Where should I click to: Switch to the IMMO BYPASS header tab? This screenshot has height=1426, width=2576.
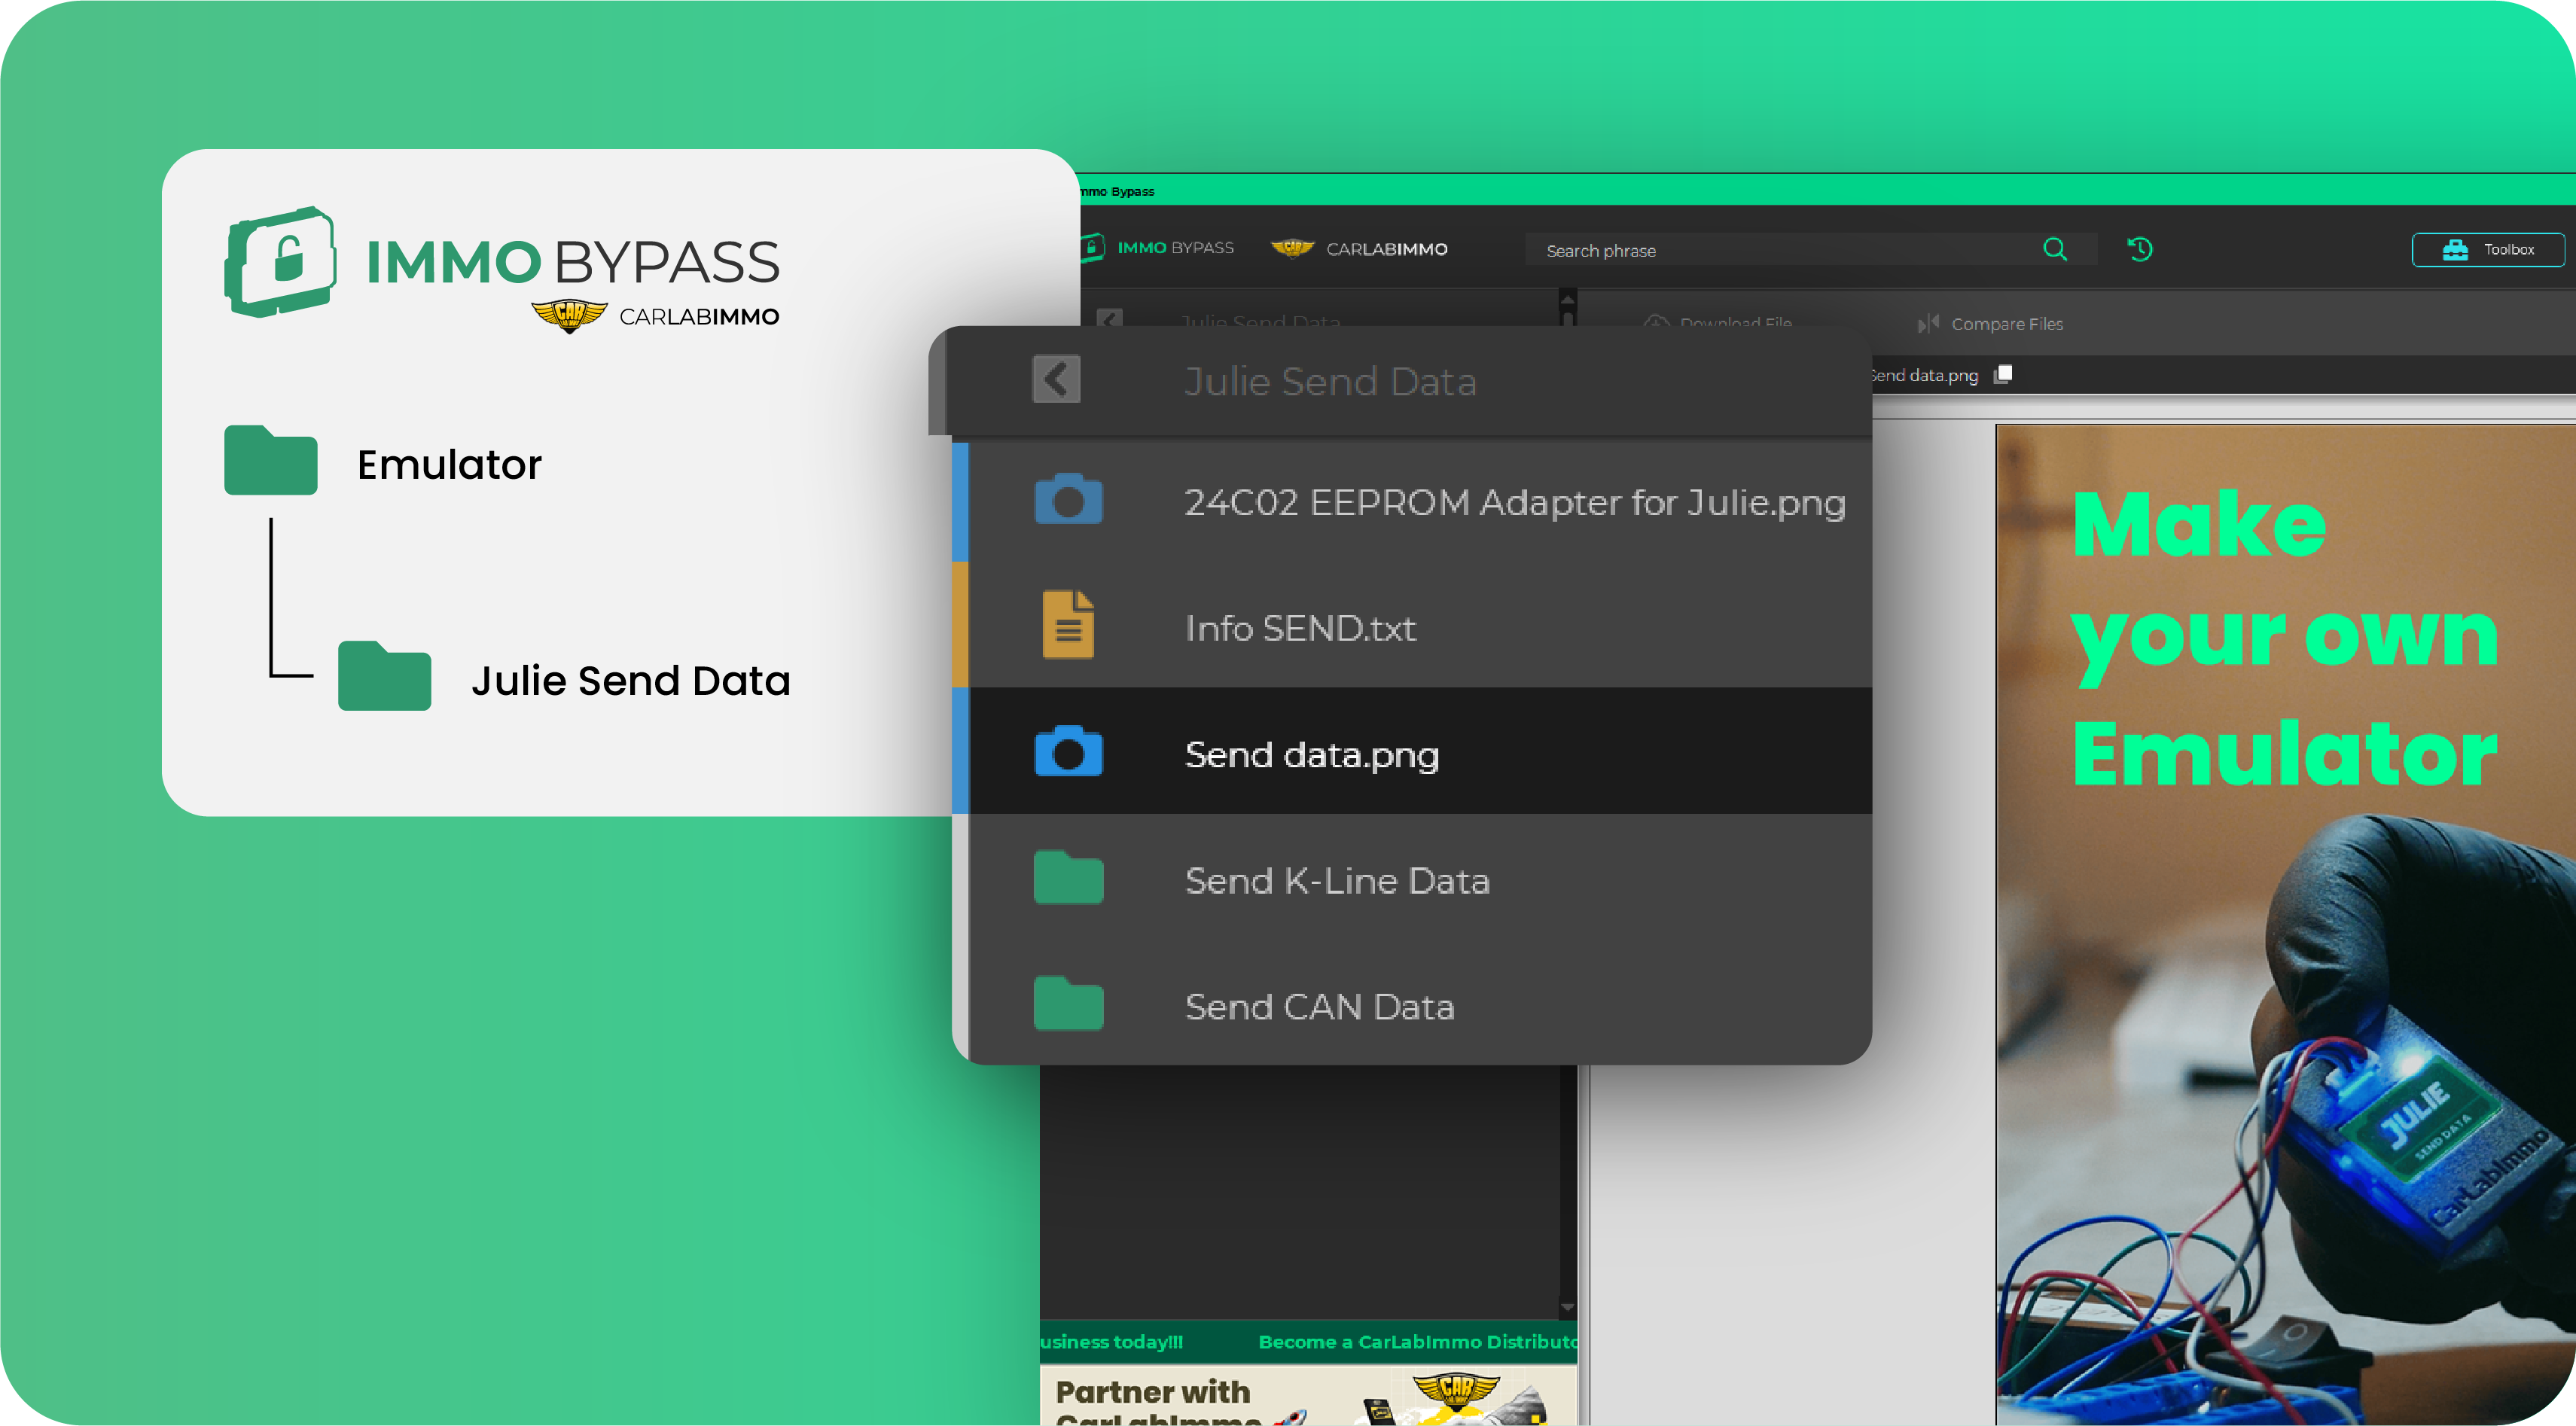pyautogui.click(x=1158, y=247)
